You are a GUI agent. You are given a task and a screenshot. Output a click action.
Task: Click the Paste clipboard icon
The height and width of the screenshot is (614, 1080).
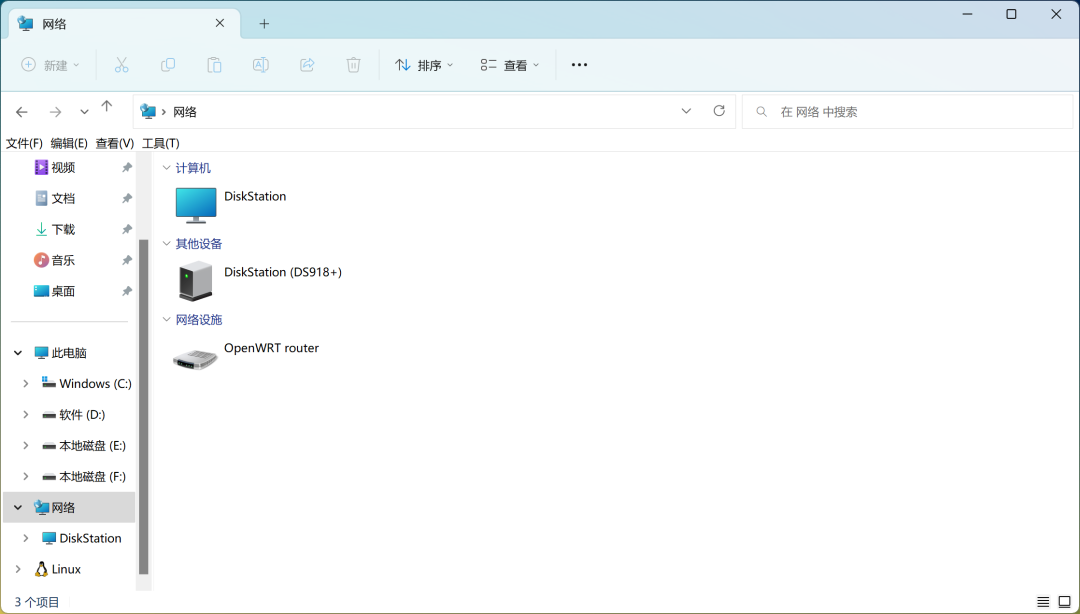214,65
